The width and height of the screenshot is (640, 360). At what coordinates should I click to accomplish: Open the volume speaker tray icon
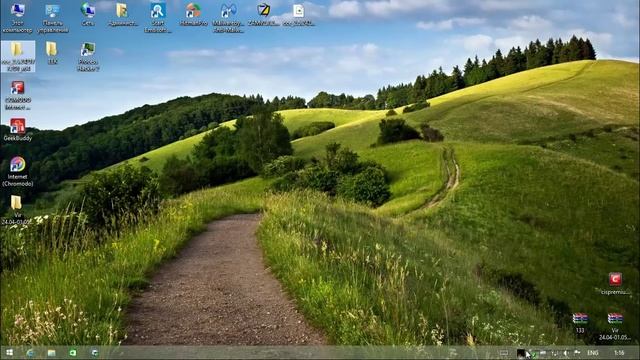point(566,353)
